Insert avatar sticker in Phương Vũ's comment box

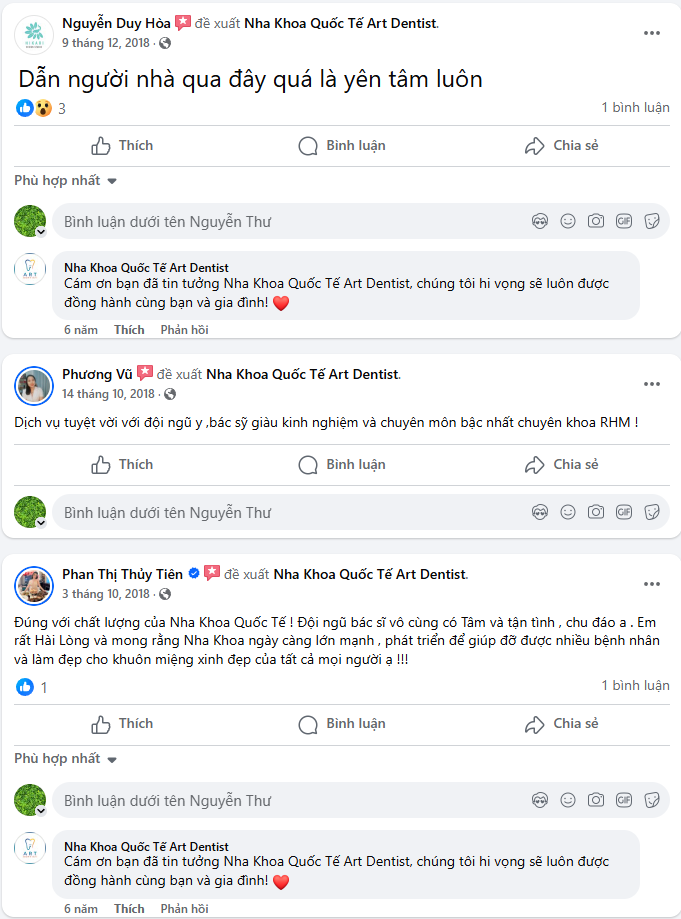540,512
